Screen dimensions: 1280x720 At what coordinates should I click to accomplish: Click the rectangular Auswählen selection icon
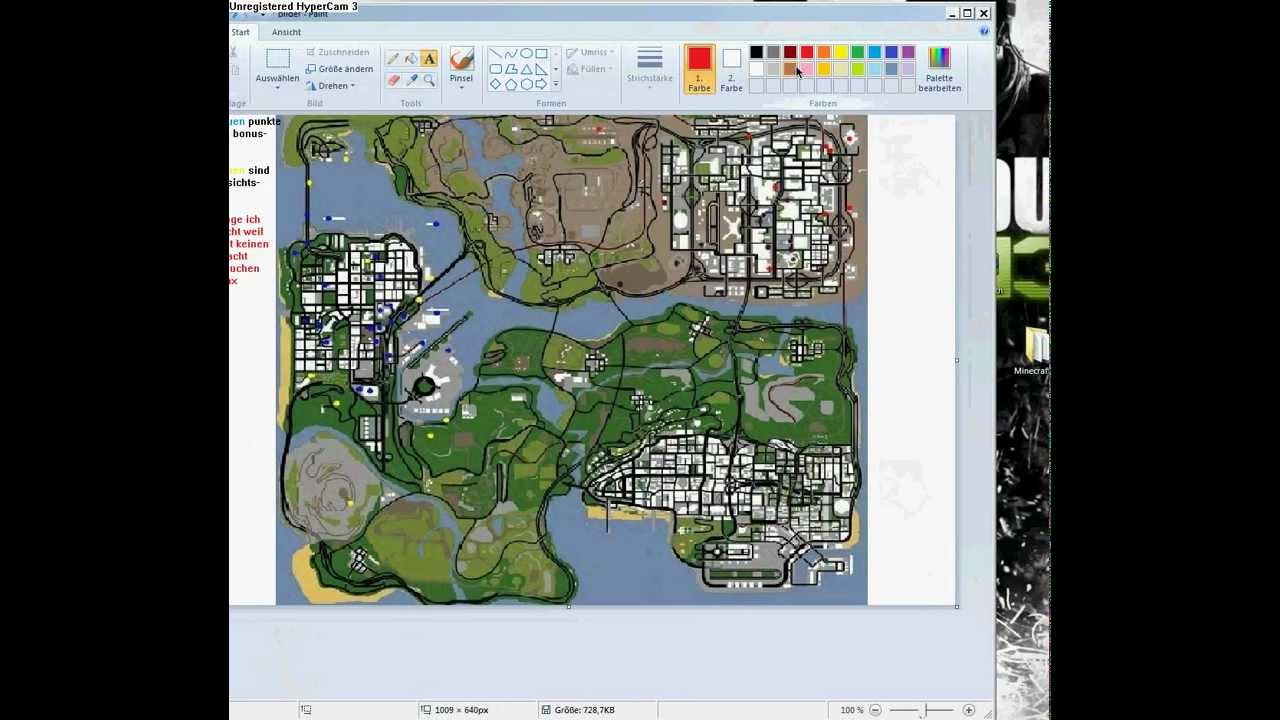pos(277,59)
